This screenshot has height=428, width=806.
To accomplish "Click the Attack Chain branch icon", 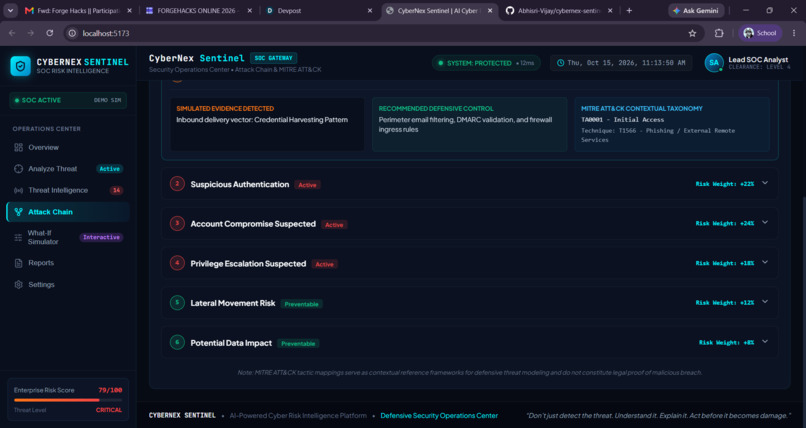I will point(19,212).
